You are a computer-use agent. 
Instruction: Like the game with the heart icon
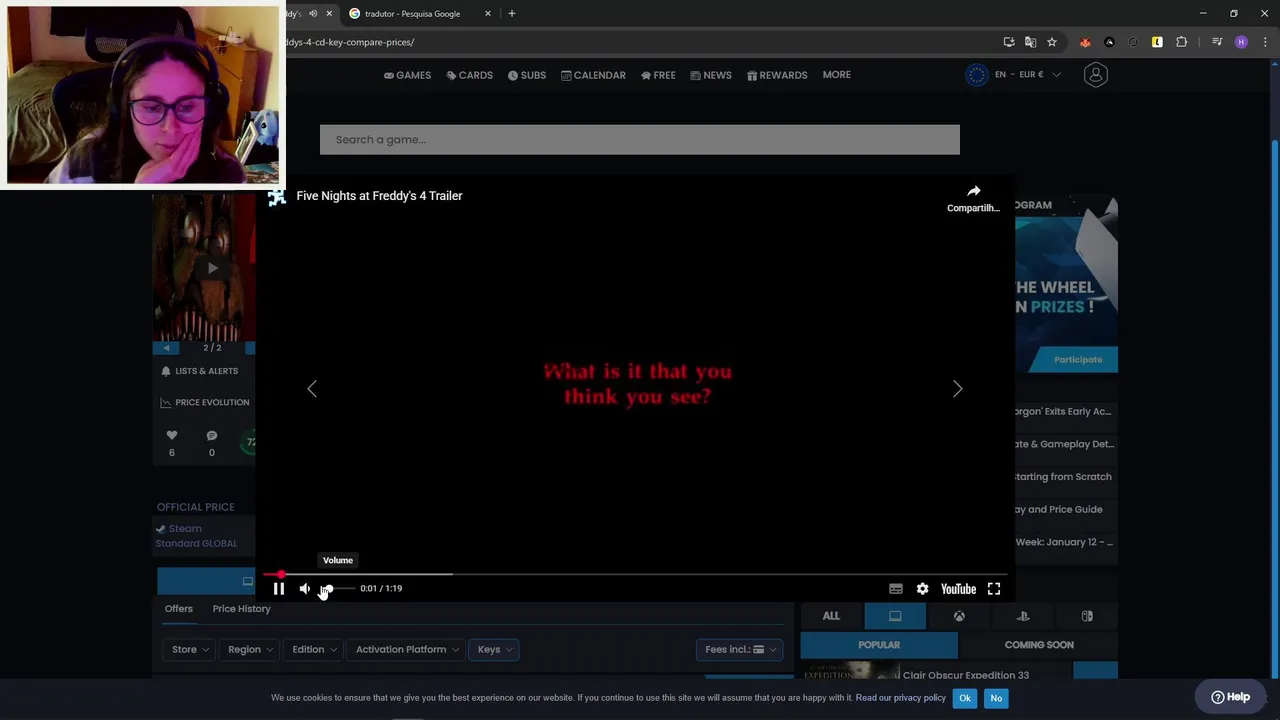tap(172, 436)
